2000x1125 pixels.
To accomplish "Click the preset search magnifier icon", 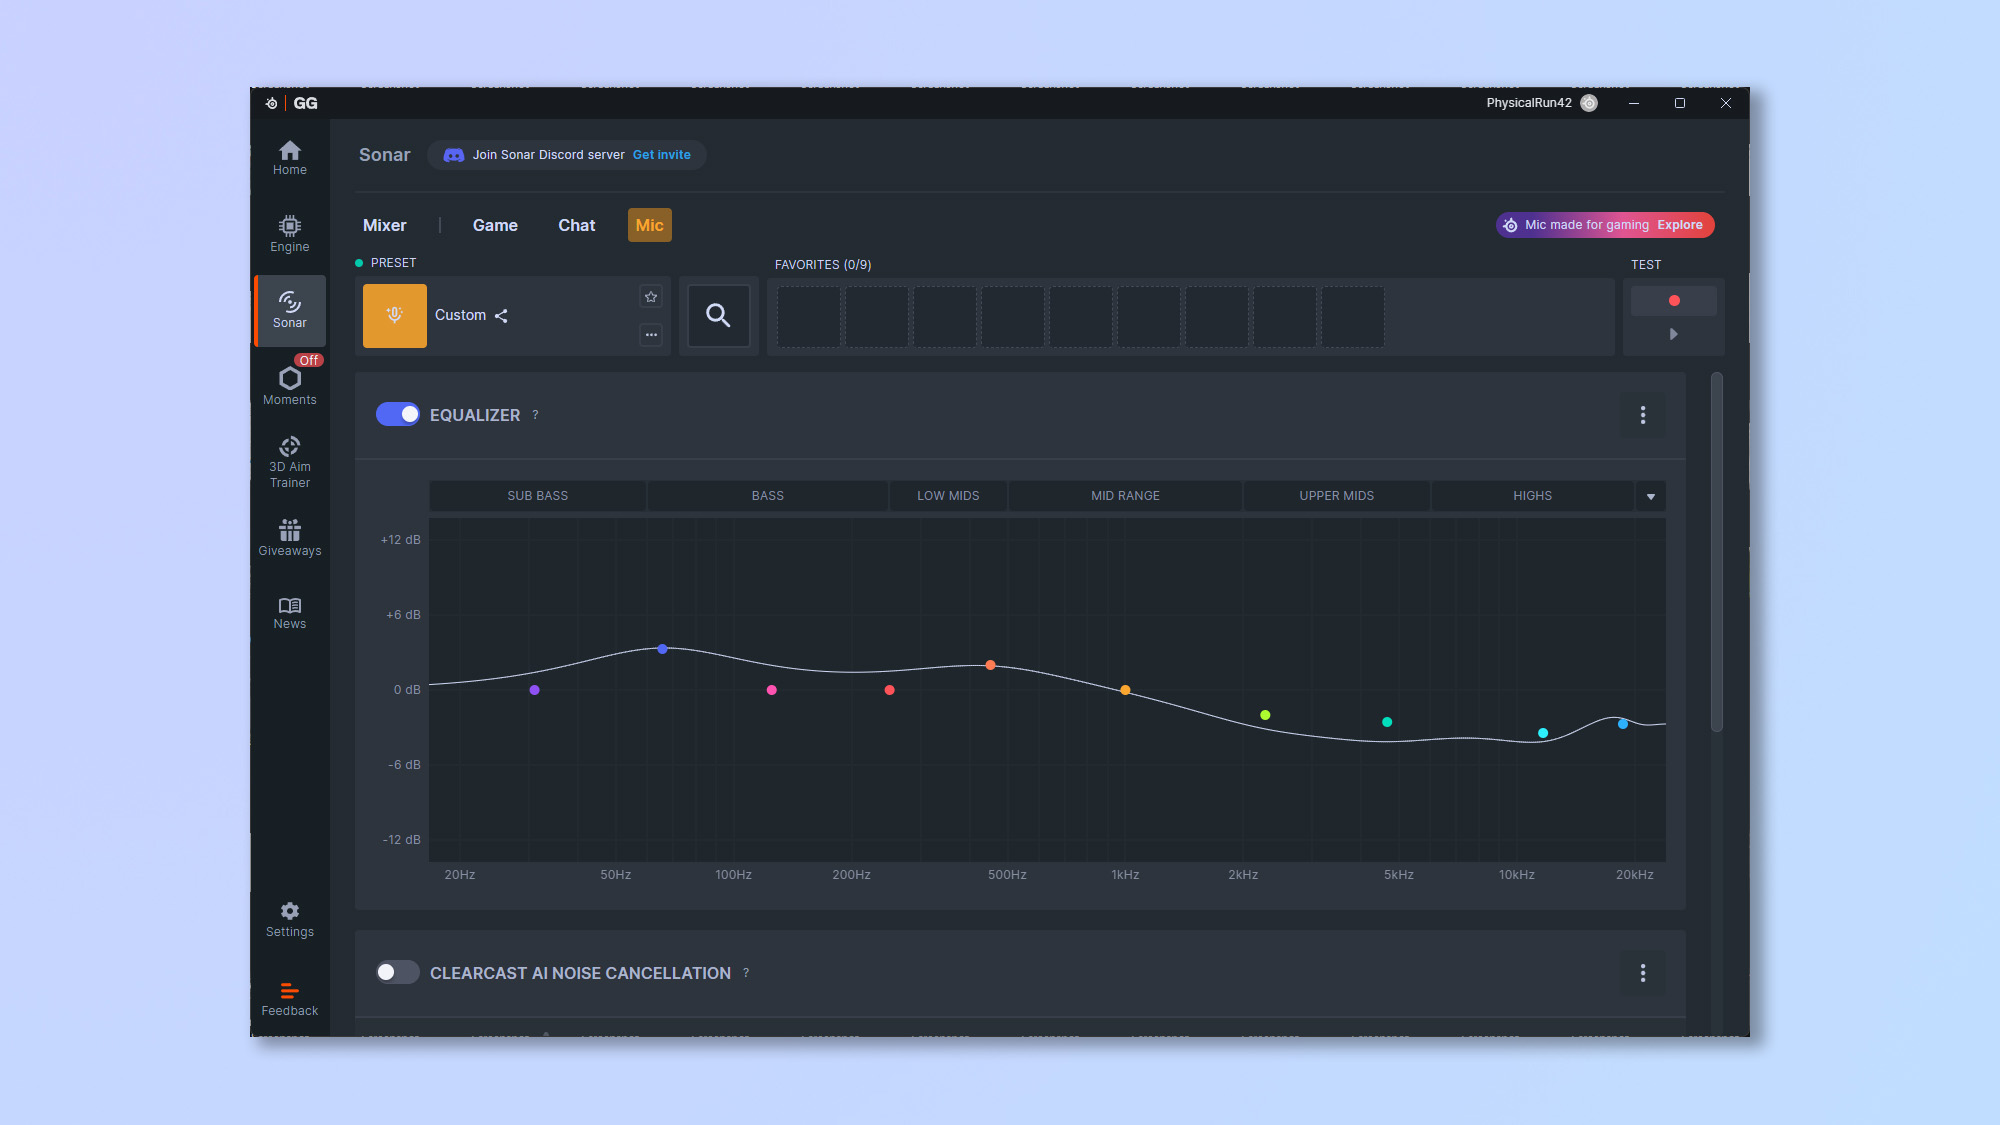I will pos(718,316).
